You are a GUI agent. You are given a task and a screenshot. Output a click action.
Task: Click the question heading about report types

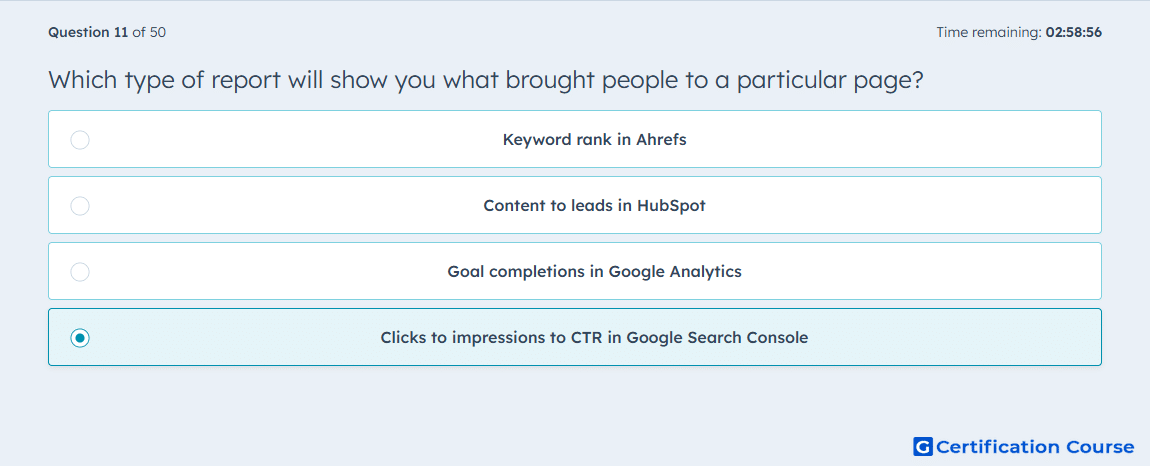tap(485, 80)
